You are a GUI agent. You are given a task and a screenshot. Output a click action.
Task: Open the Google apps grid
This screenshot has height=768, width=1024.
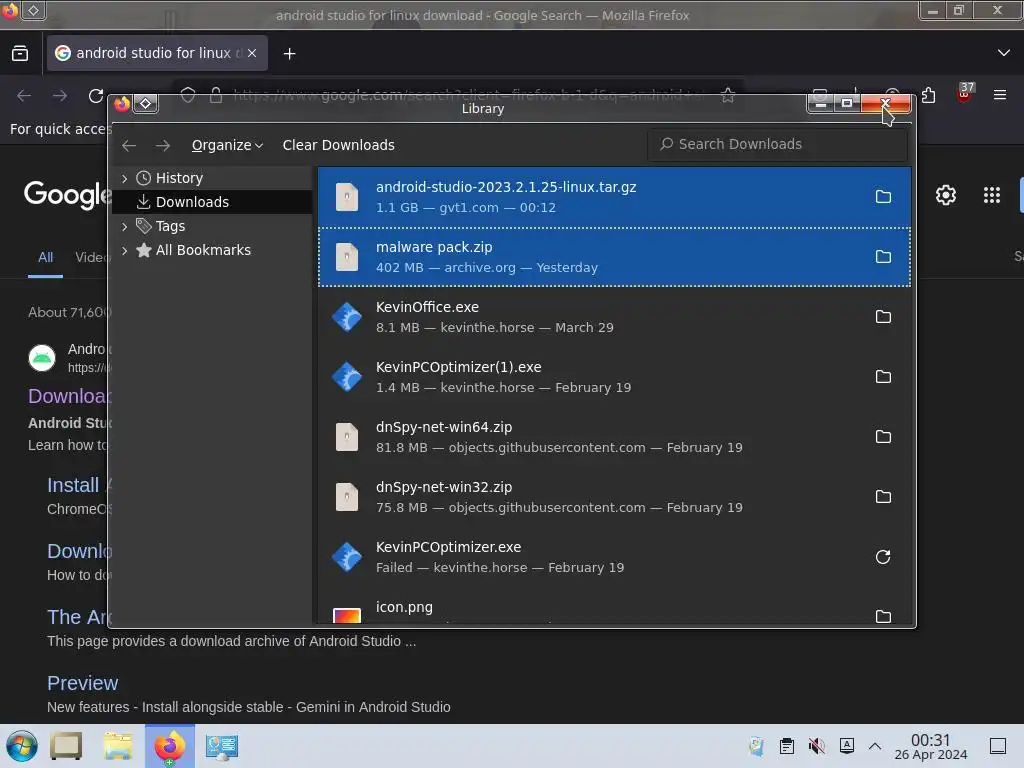point(991,195)
